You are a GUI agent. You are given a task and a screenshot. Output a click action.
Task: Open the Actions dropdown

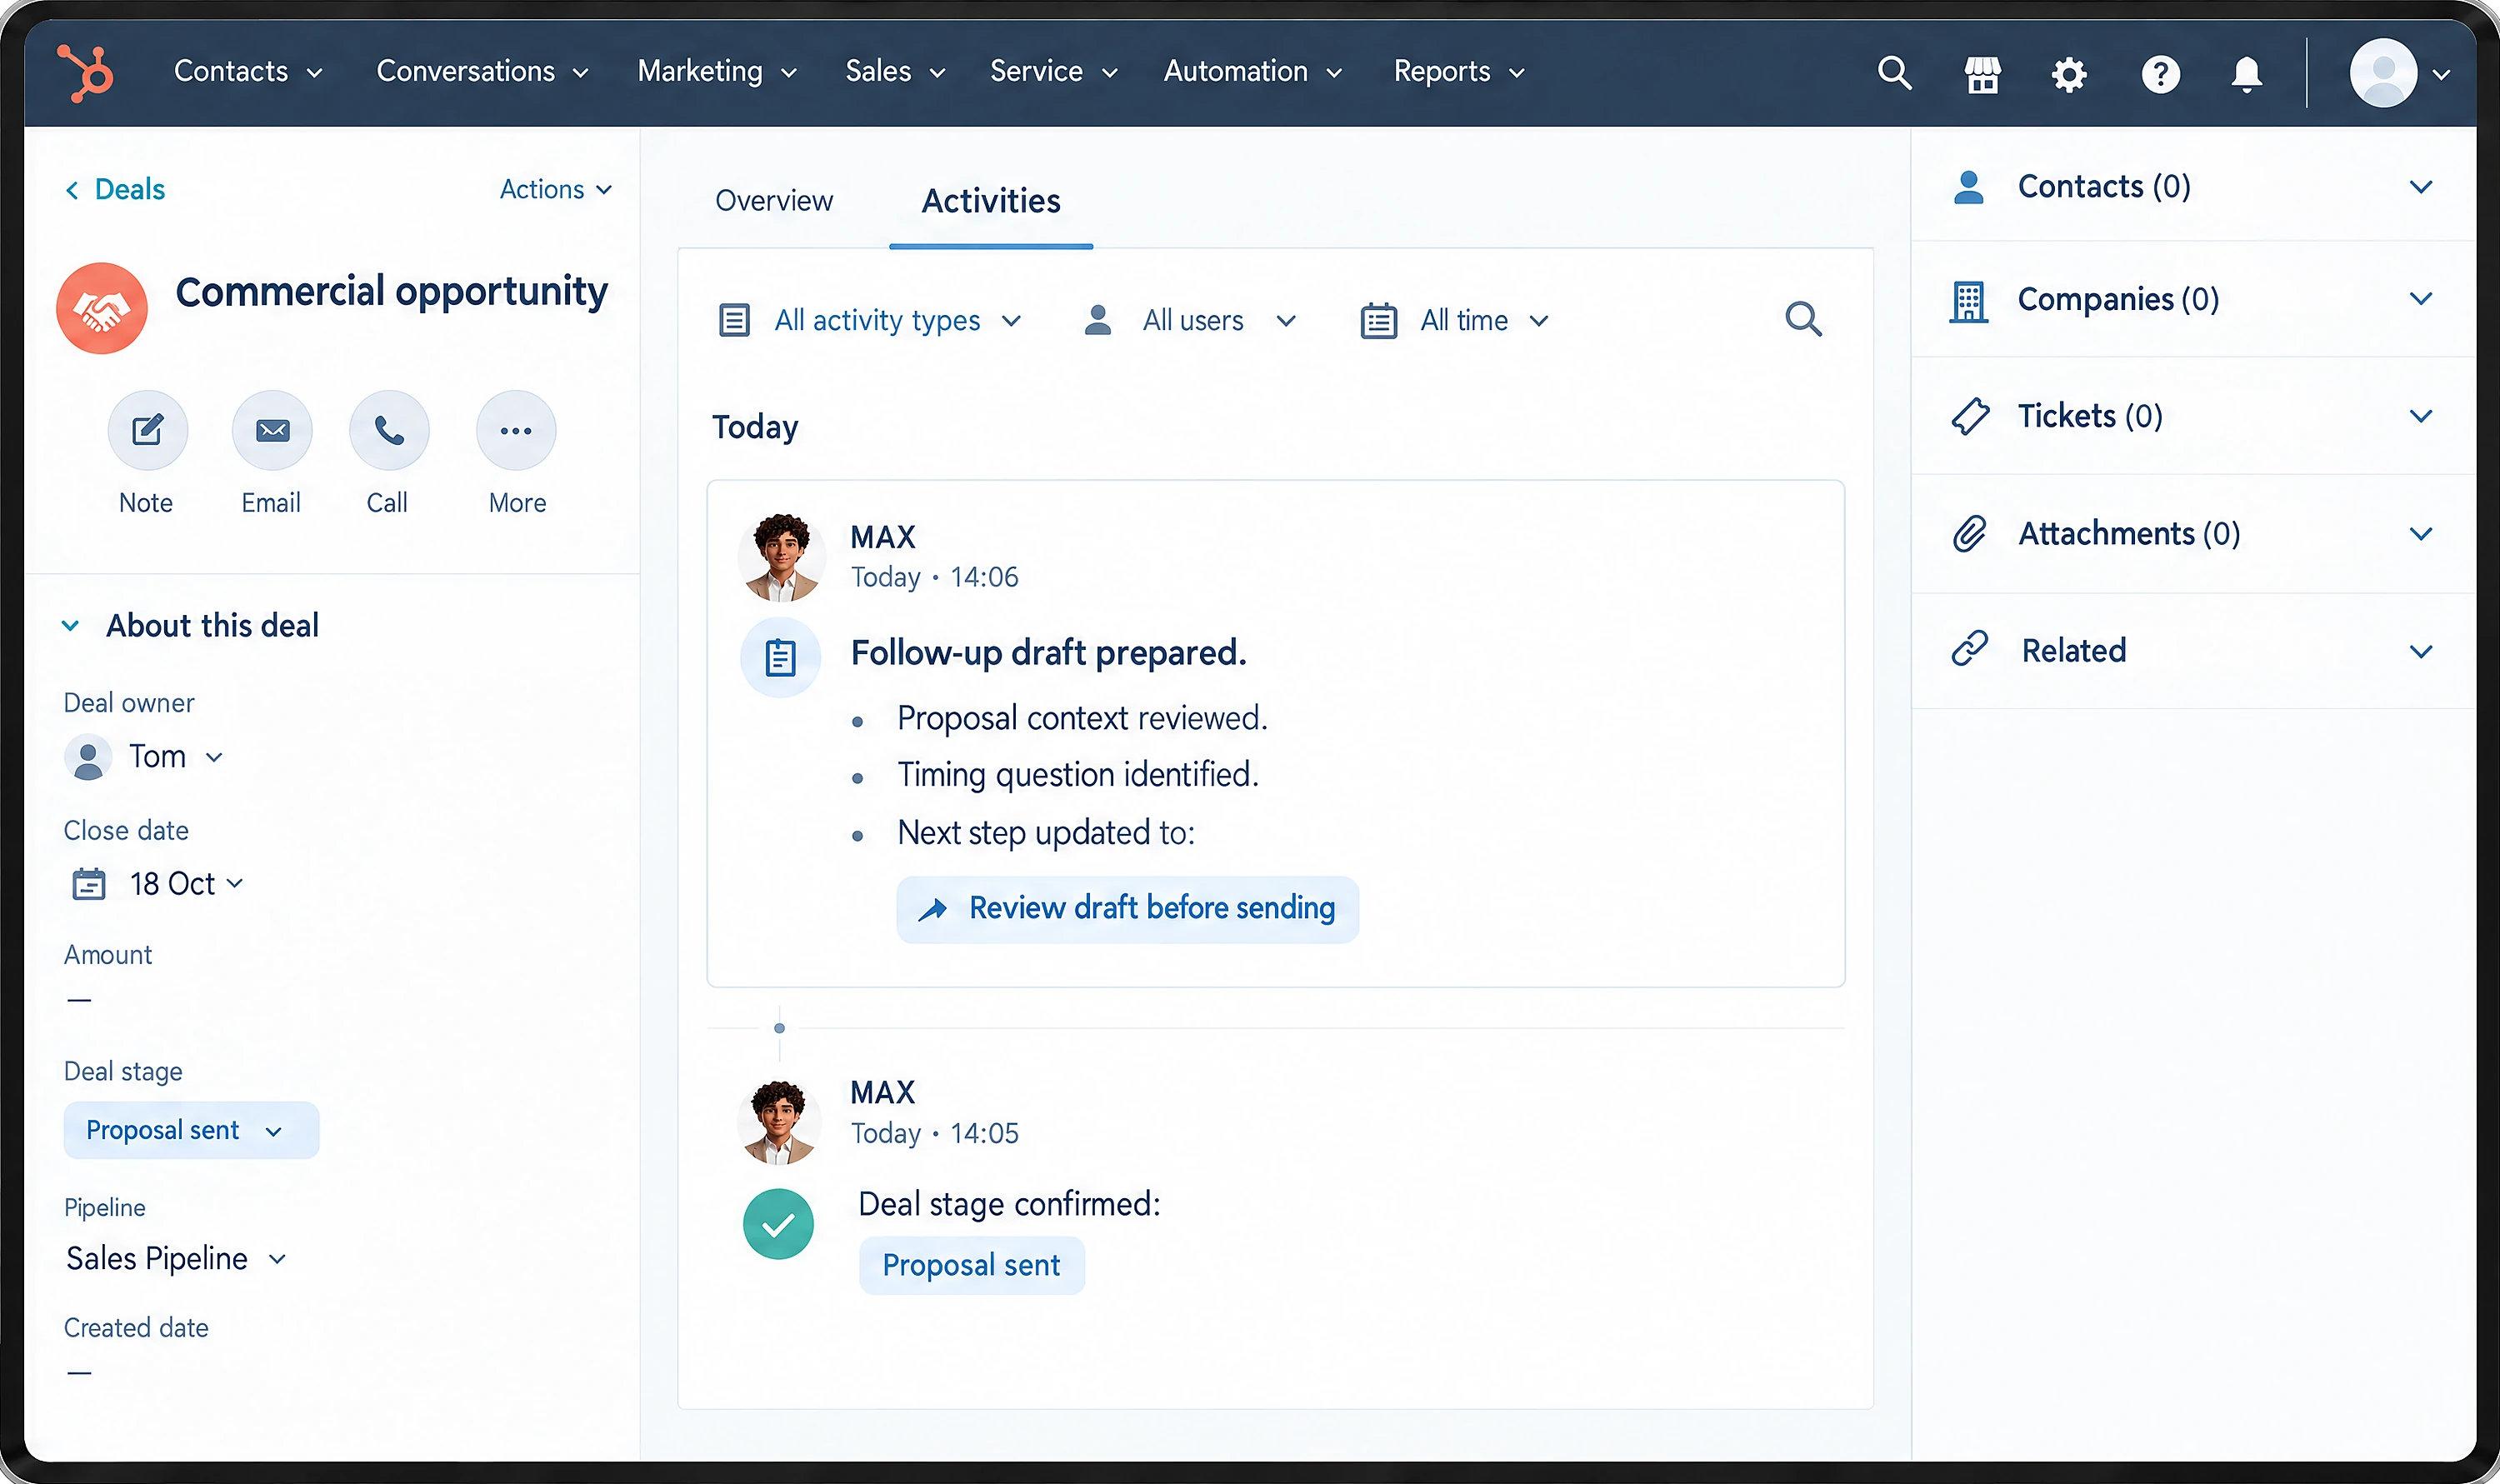pos(556,189)
